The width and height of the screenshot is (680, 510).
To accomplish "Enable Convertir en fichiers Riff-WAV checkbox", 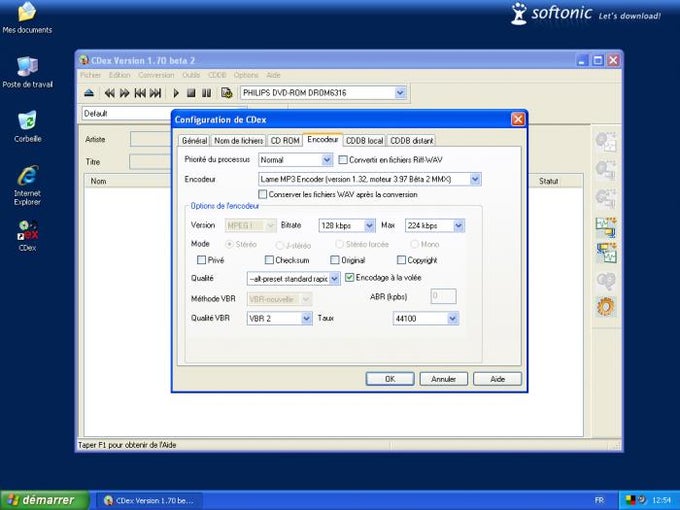I will coord(343,160).
